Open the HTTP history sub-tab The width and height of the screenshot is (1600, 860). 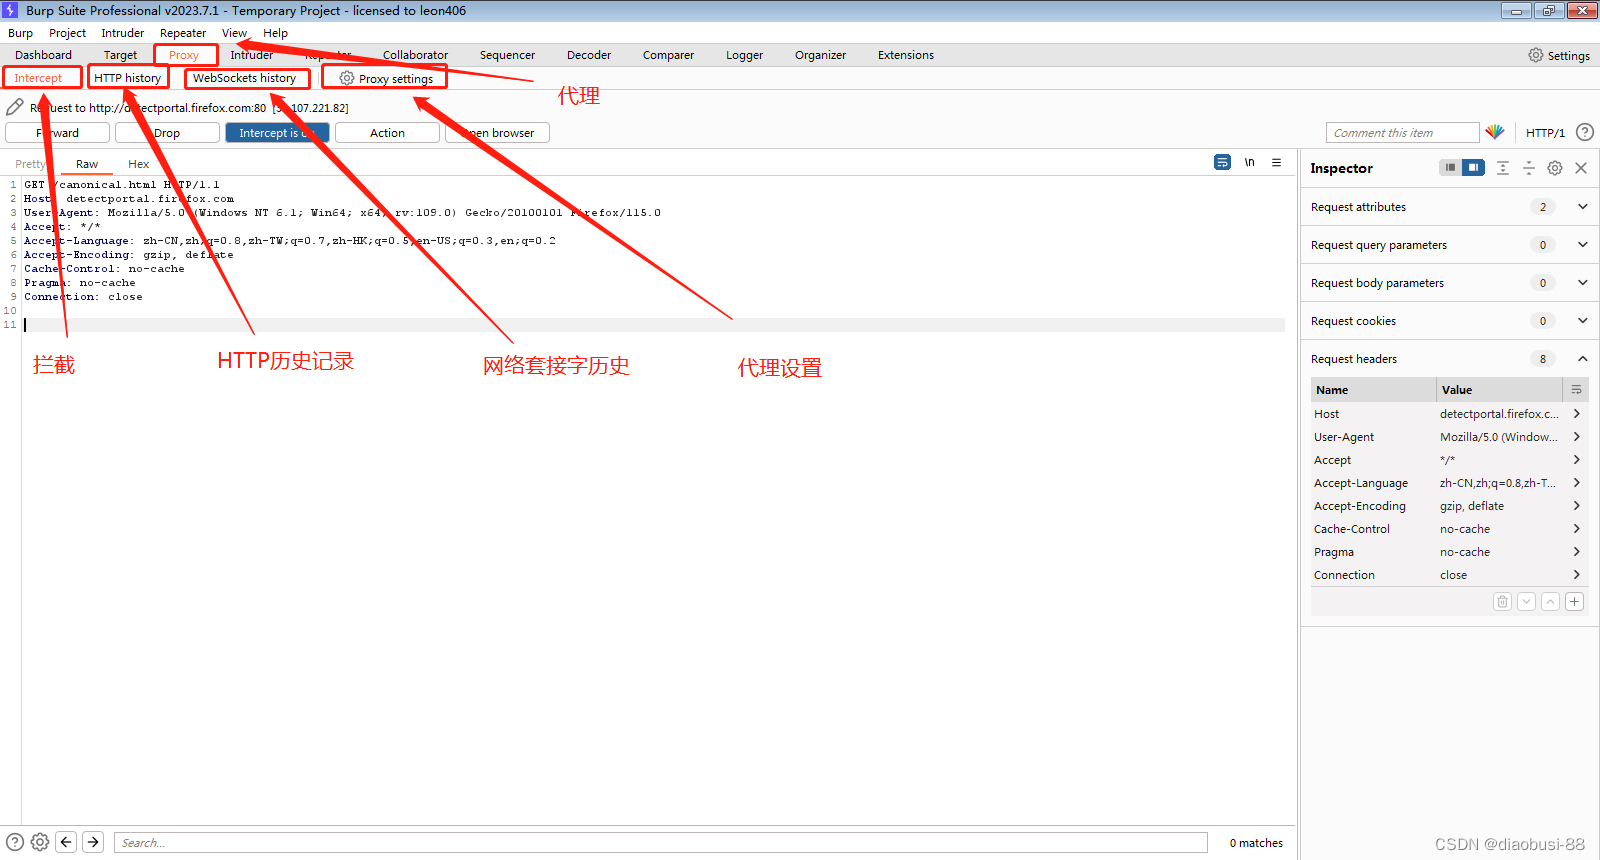point(127,78)
